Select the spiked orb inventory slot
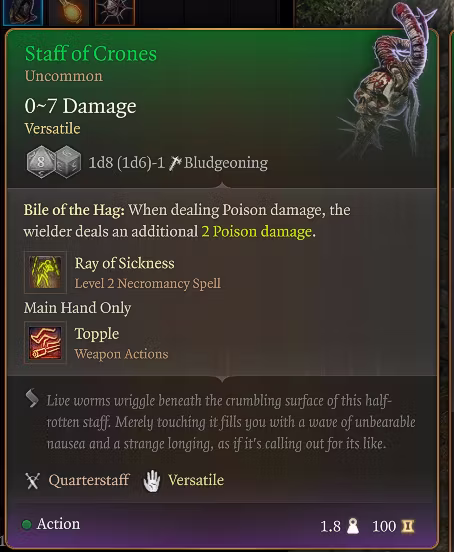The height and width of the screenshot is (552, 454). tap(115, 12)
